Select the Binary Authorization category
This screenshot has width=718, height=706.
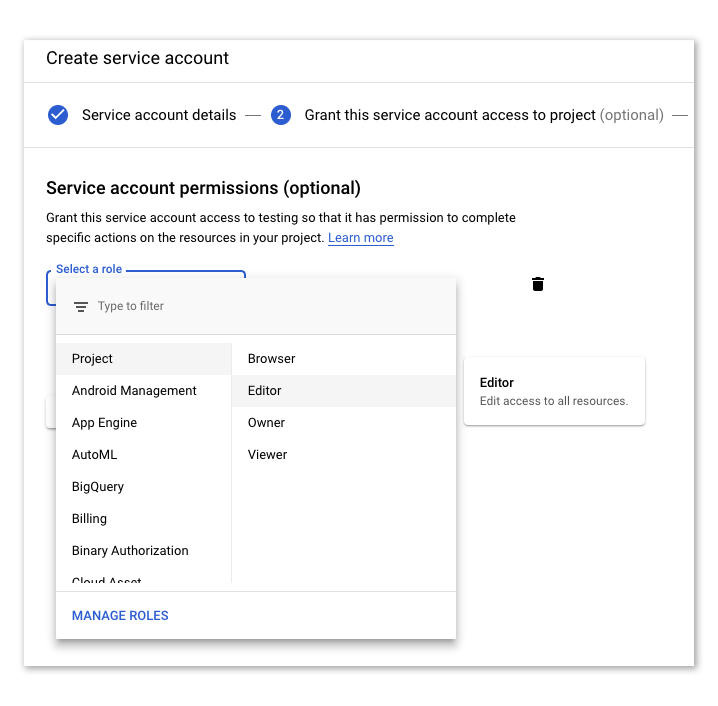[130, 551]
